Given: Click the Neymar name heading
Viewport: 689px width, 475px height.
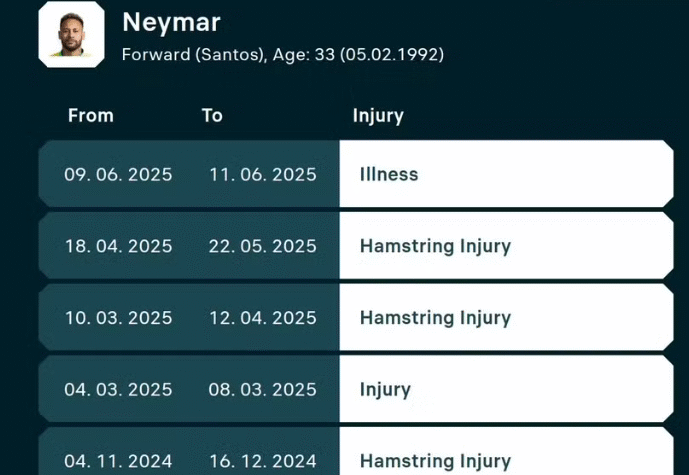Looking at the screenshot, I should (x=171, y=22).
